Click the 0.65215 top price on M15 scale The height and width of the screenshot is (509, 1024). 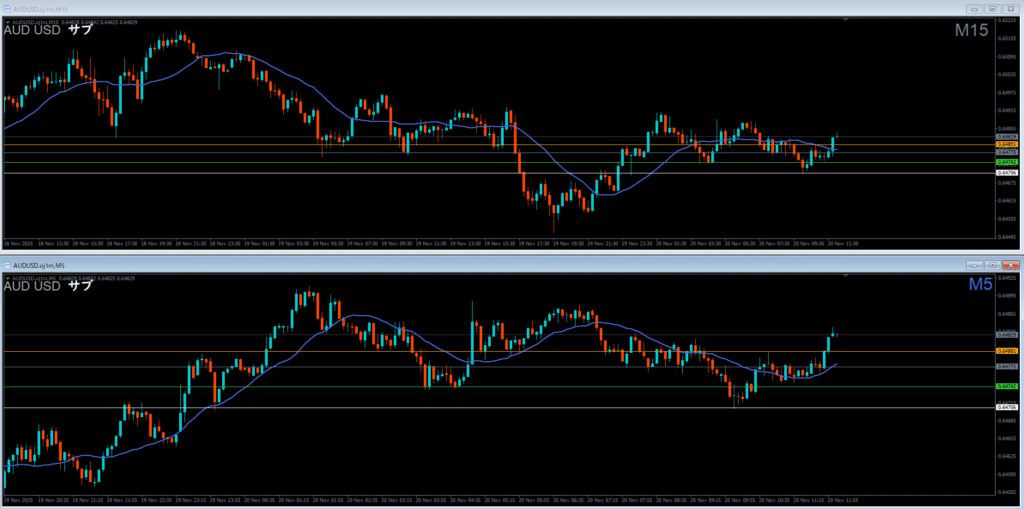[x=1006, y=20]
